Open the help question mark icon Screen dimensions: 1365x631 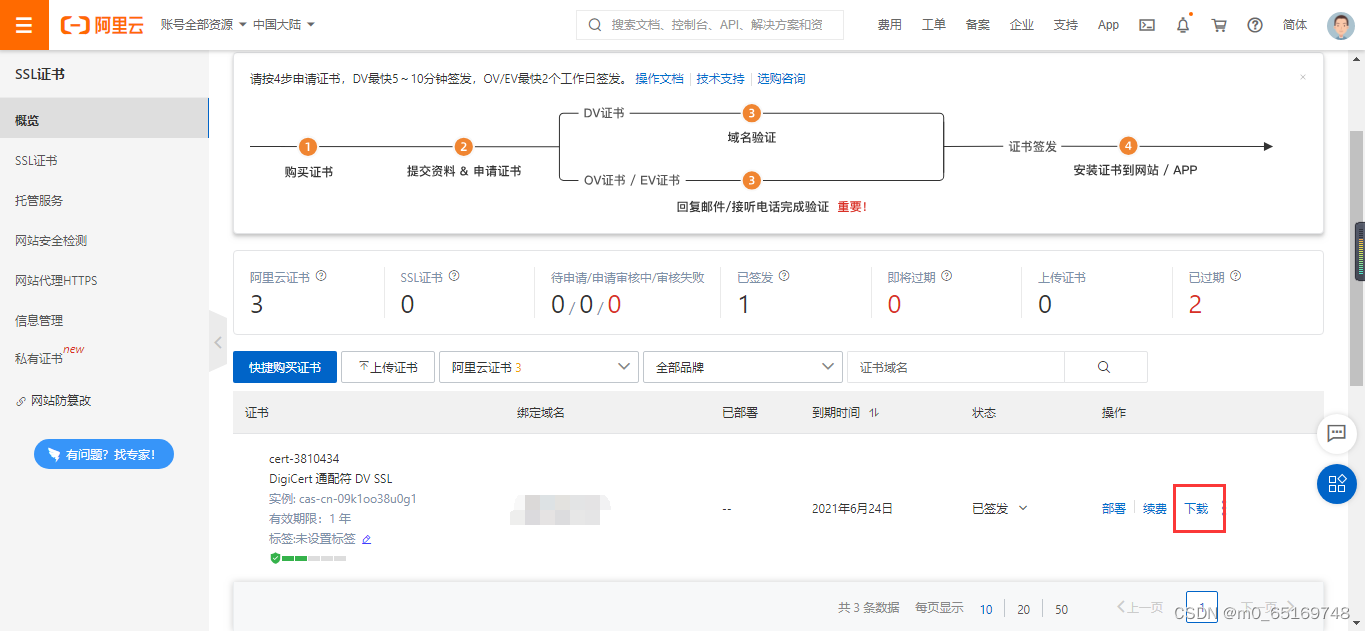point(1255,25)
